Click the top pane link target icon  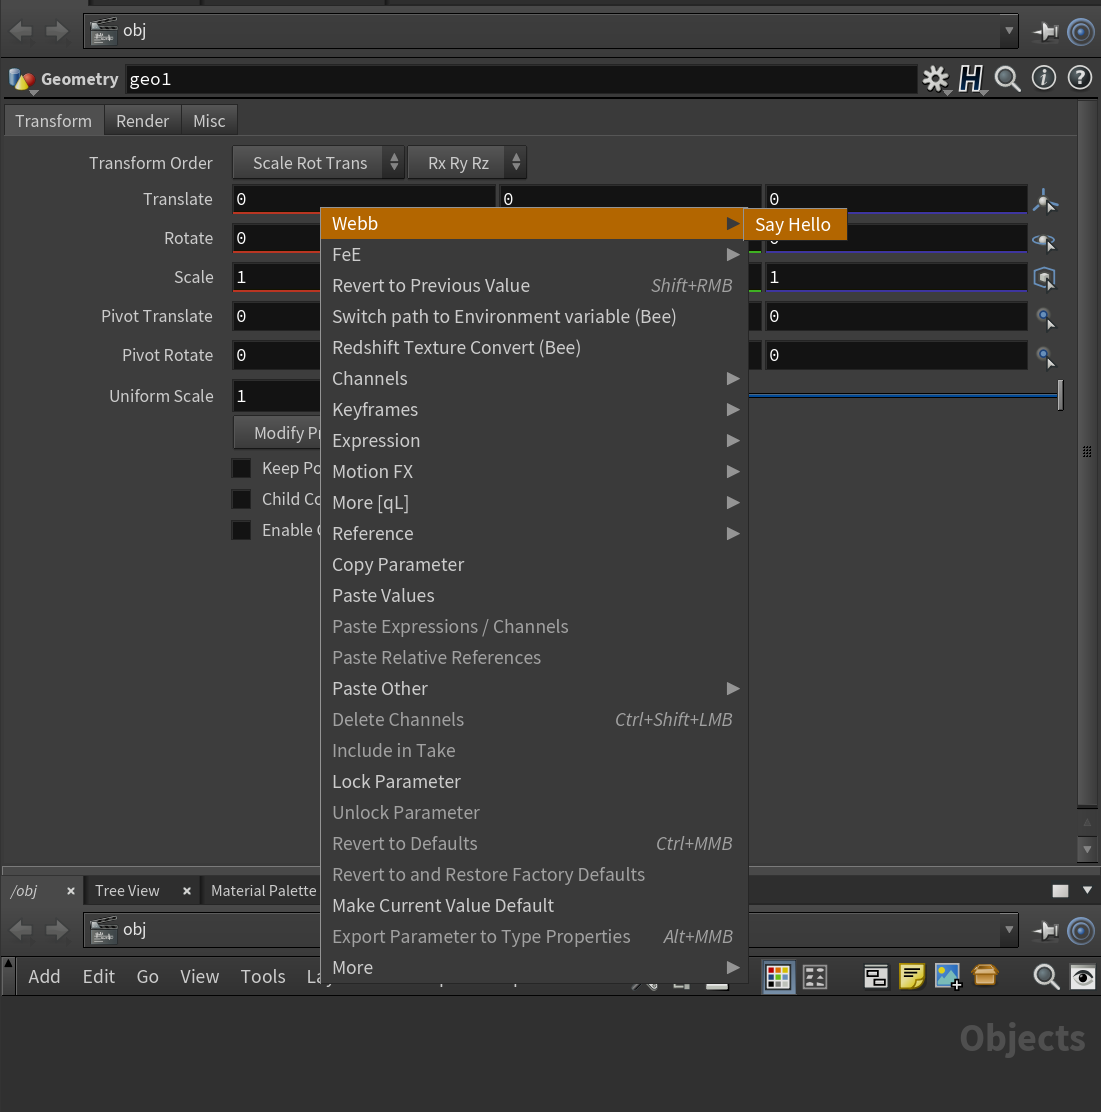[1080, 32]
